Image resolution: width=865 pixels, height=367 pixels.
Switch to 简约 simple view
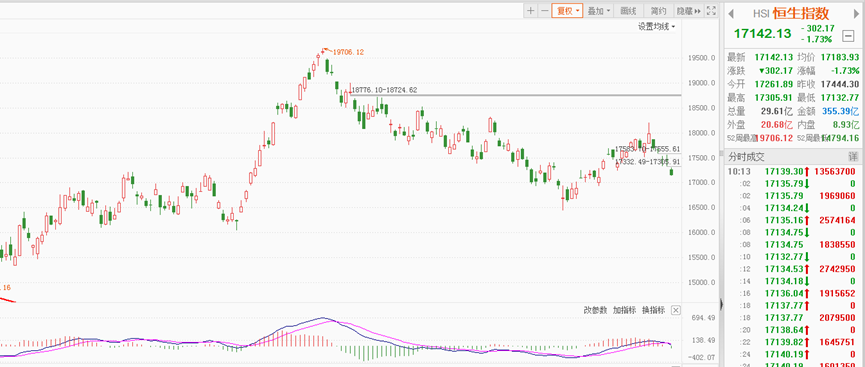(658, 10)
